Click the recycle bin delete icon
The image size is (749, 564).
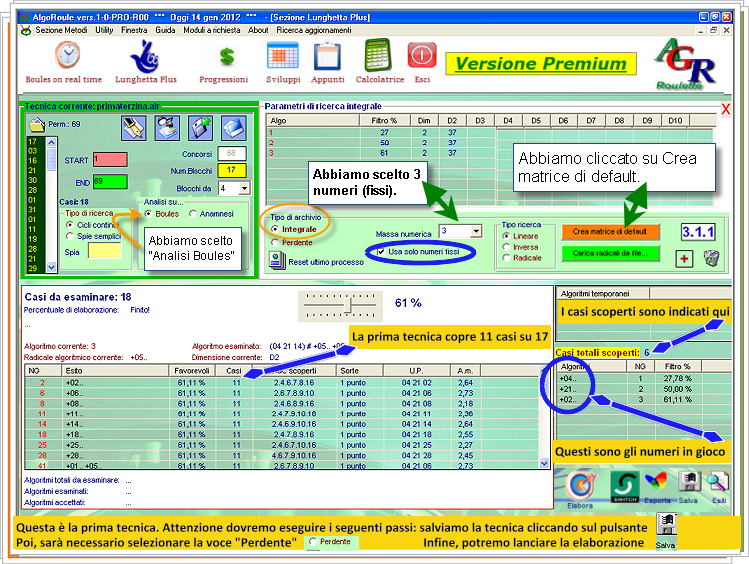(x=711, y=258)
